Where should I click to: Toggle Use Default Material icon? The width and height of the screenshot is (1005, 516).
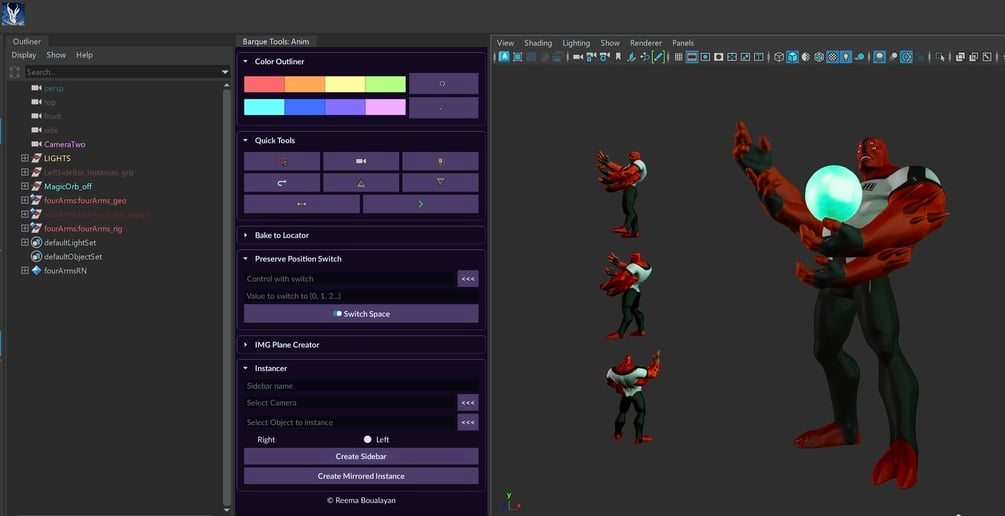(806, 56)
